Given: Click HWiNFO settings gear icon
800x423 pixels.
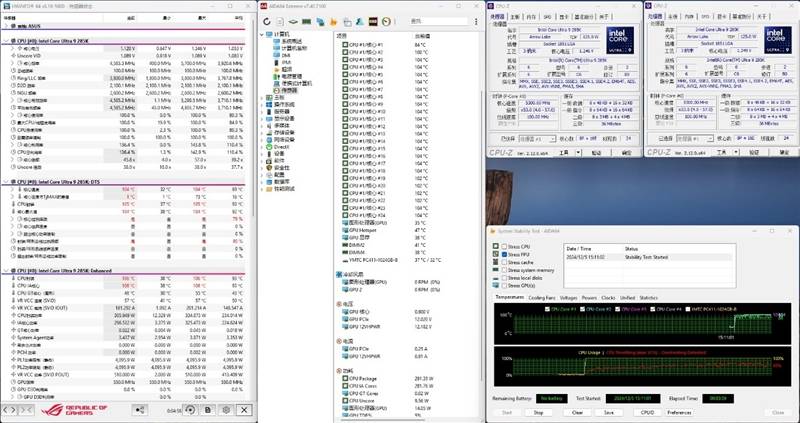Looking at the screenshot, I should pos(226,410).
